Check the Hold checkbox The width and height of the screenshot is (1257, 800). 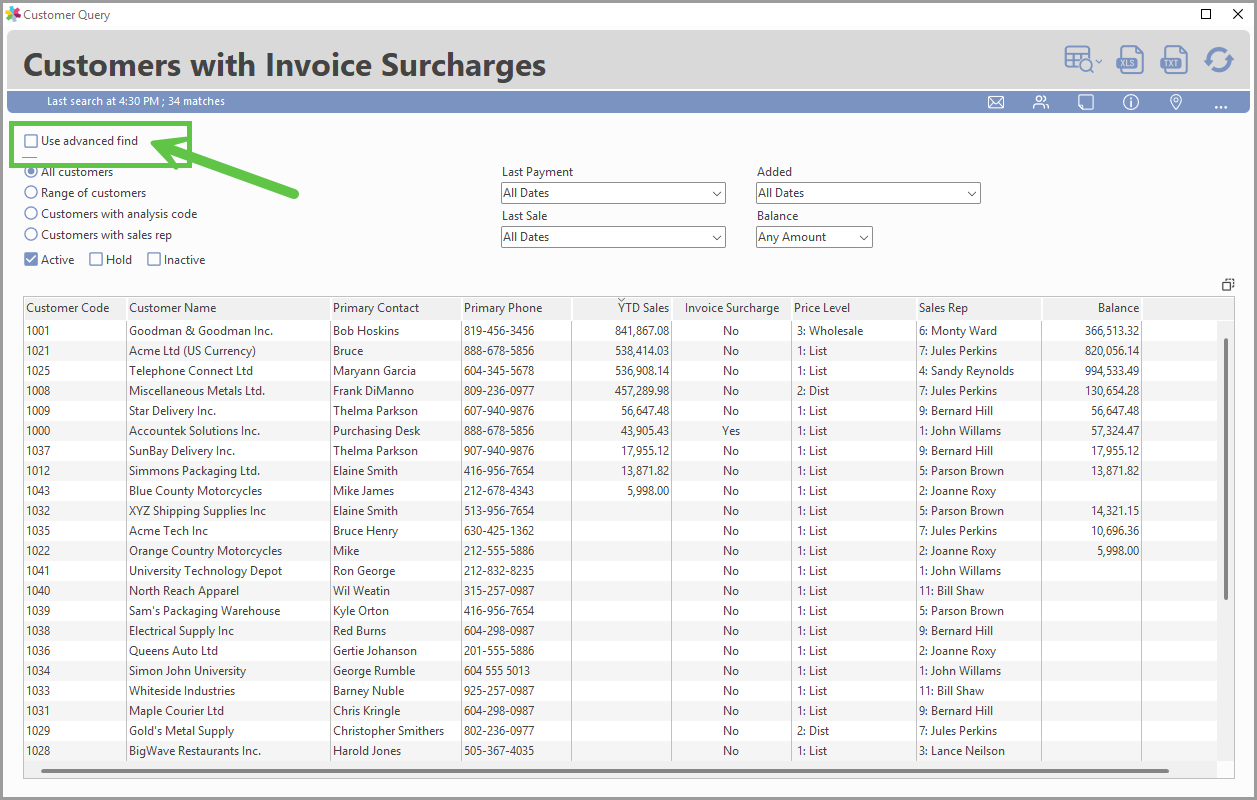[x=96, y=260]
